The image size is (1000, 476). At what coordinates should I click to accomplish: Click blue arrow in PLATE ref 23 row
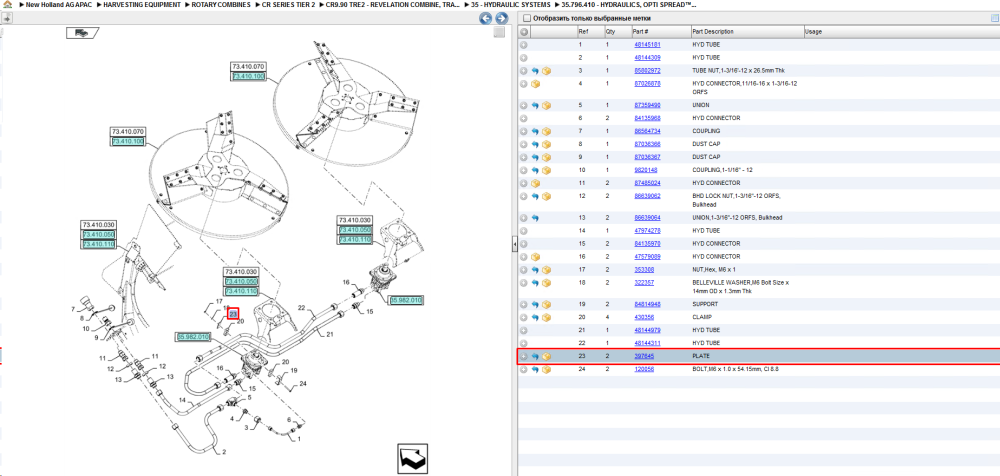tap(535, 356)
